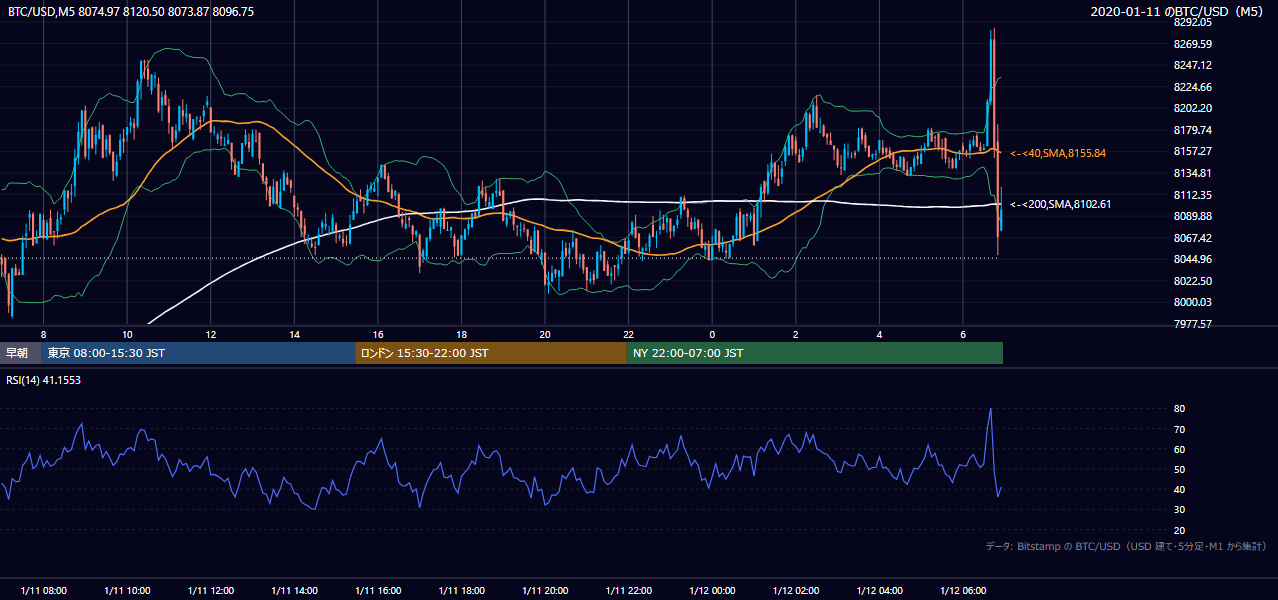Click hour tick 6 under price chart
The width and height of the screenshot is (1278, 600).
click(962, 334)
